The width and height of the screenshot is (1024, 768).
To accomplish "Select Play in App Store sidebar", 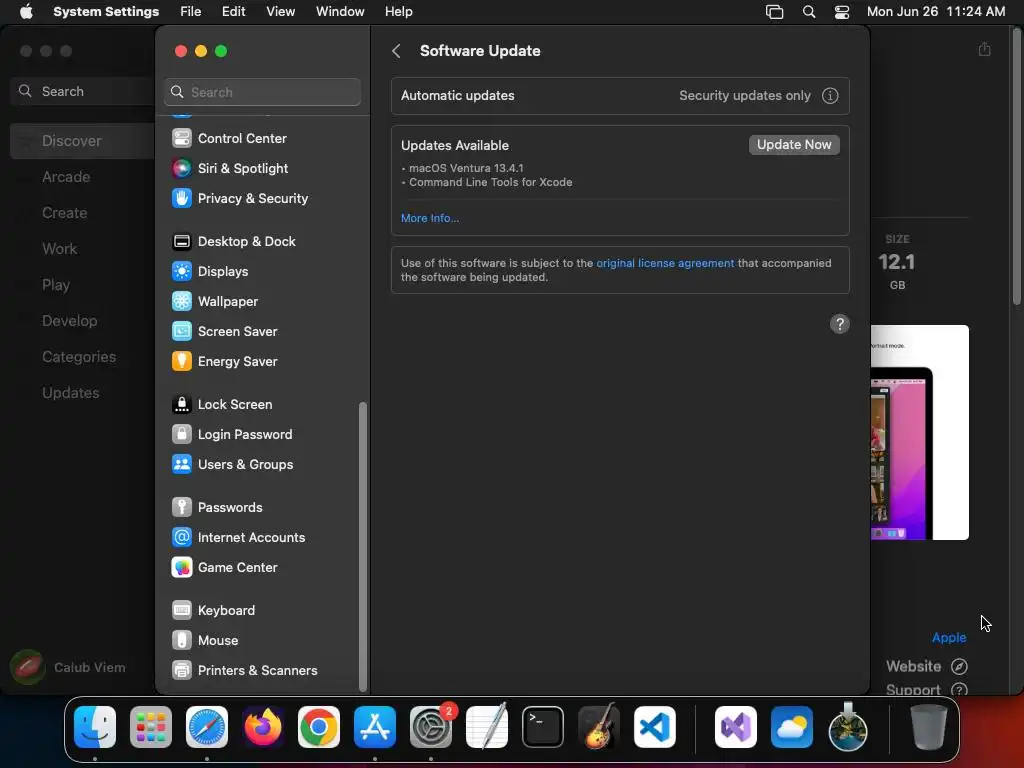I will pyautogui.click(x=56, y=285).
